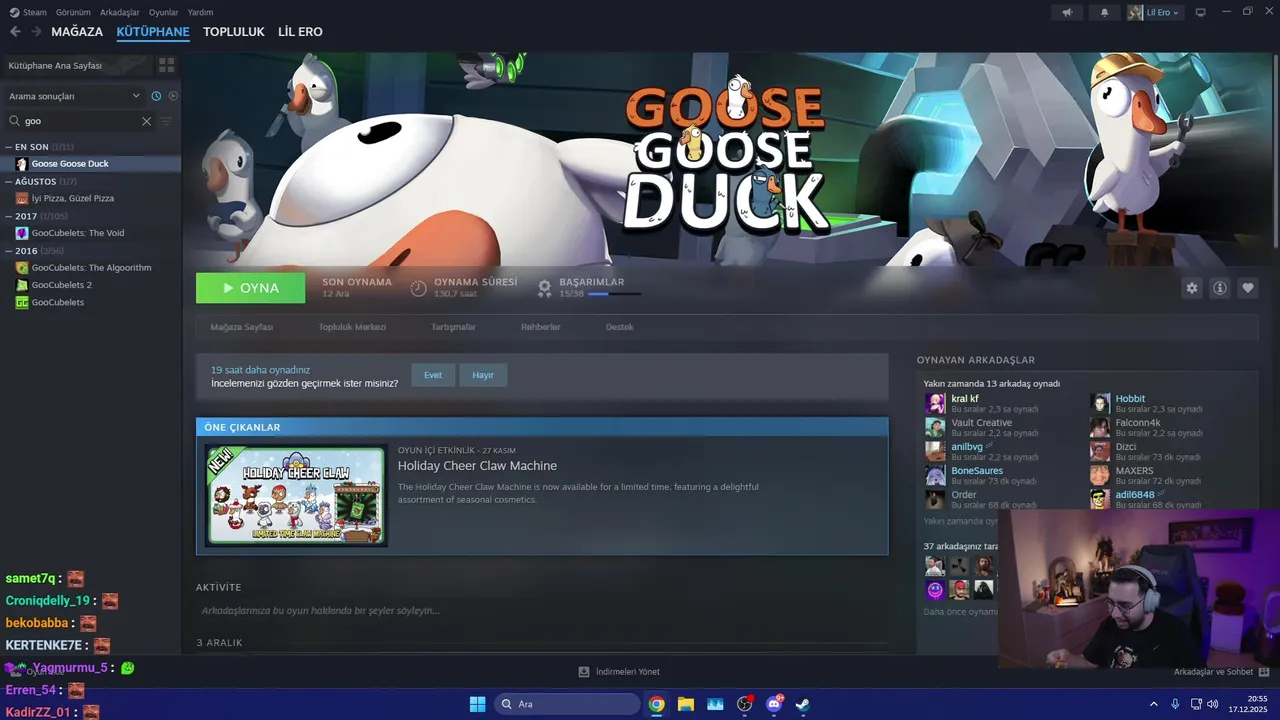Open the BAŞARIMLAR achievements progress
Viewport: 1280px width, 720px height.
(x=589, y=288)
